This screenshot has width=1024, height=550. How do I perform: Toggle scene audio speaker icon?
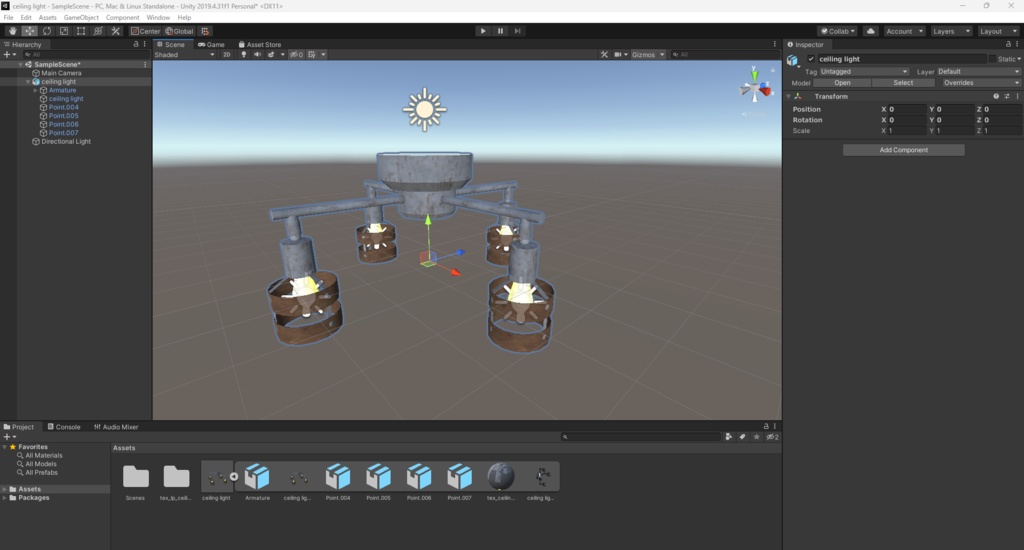257,54
